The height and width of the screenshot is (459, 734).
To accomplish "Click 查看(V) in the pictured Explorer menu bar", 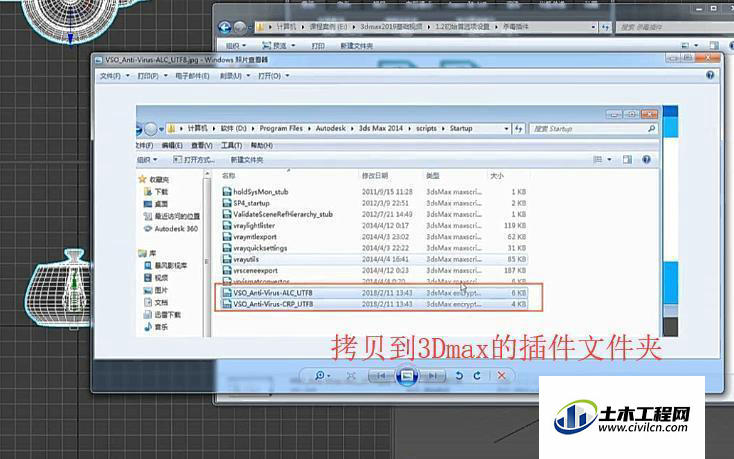I will tap(201, 146).
